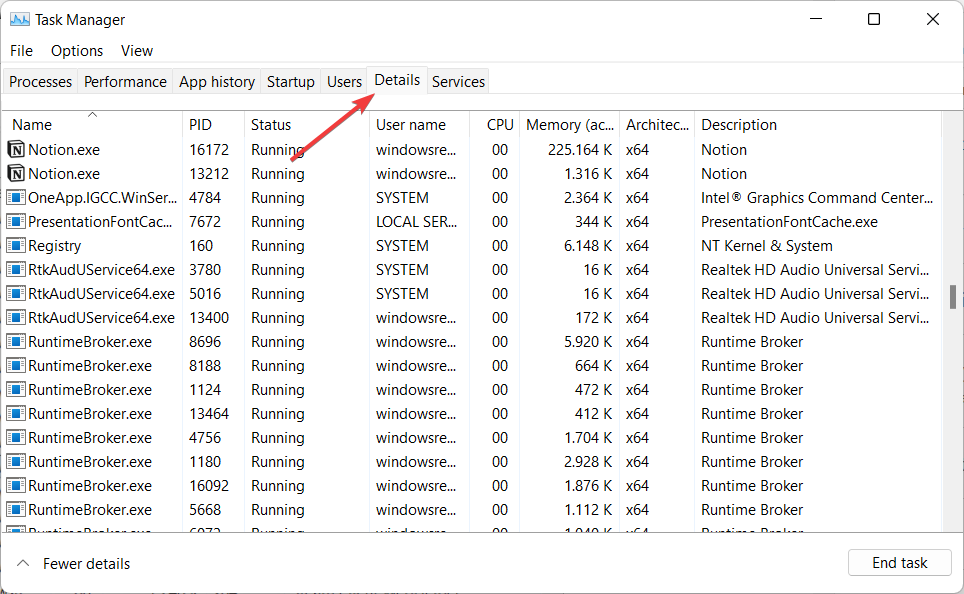Sort by the Memory column header
Viewport: 964px width, 594px height.
click(x=570, y=124)
